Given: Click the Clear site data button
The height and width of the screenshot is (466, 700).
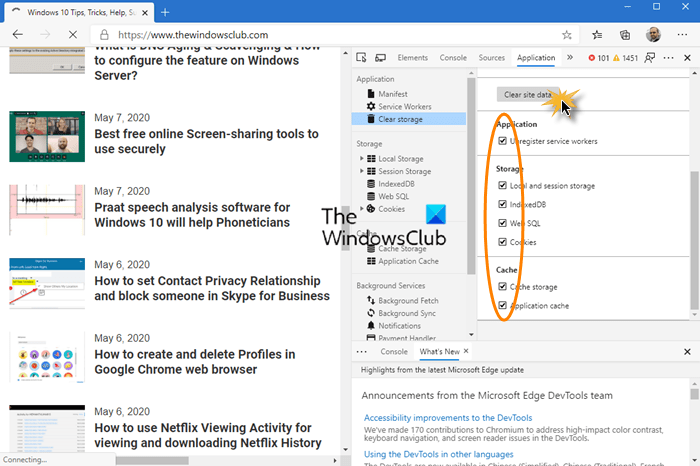Looking at the screenshot, I should click(x=528, y=95).
